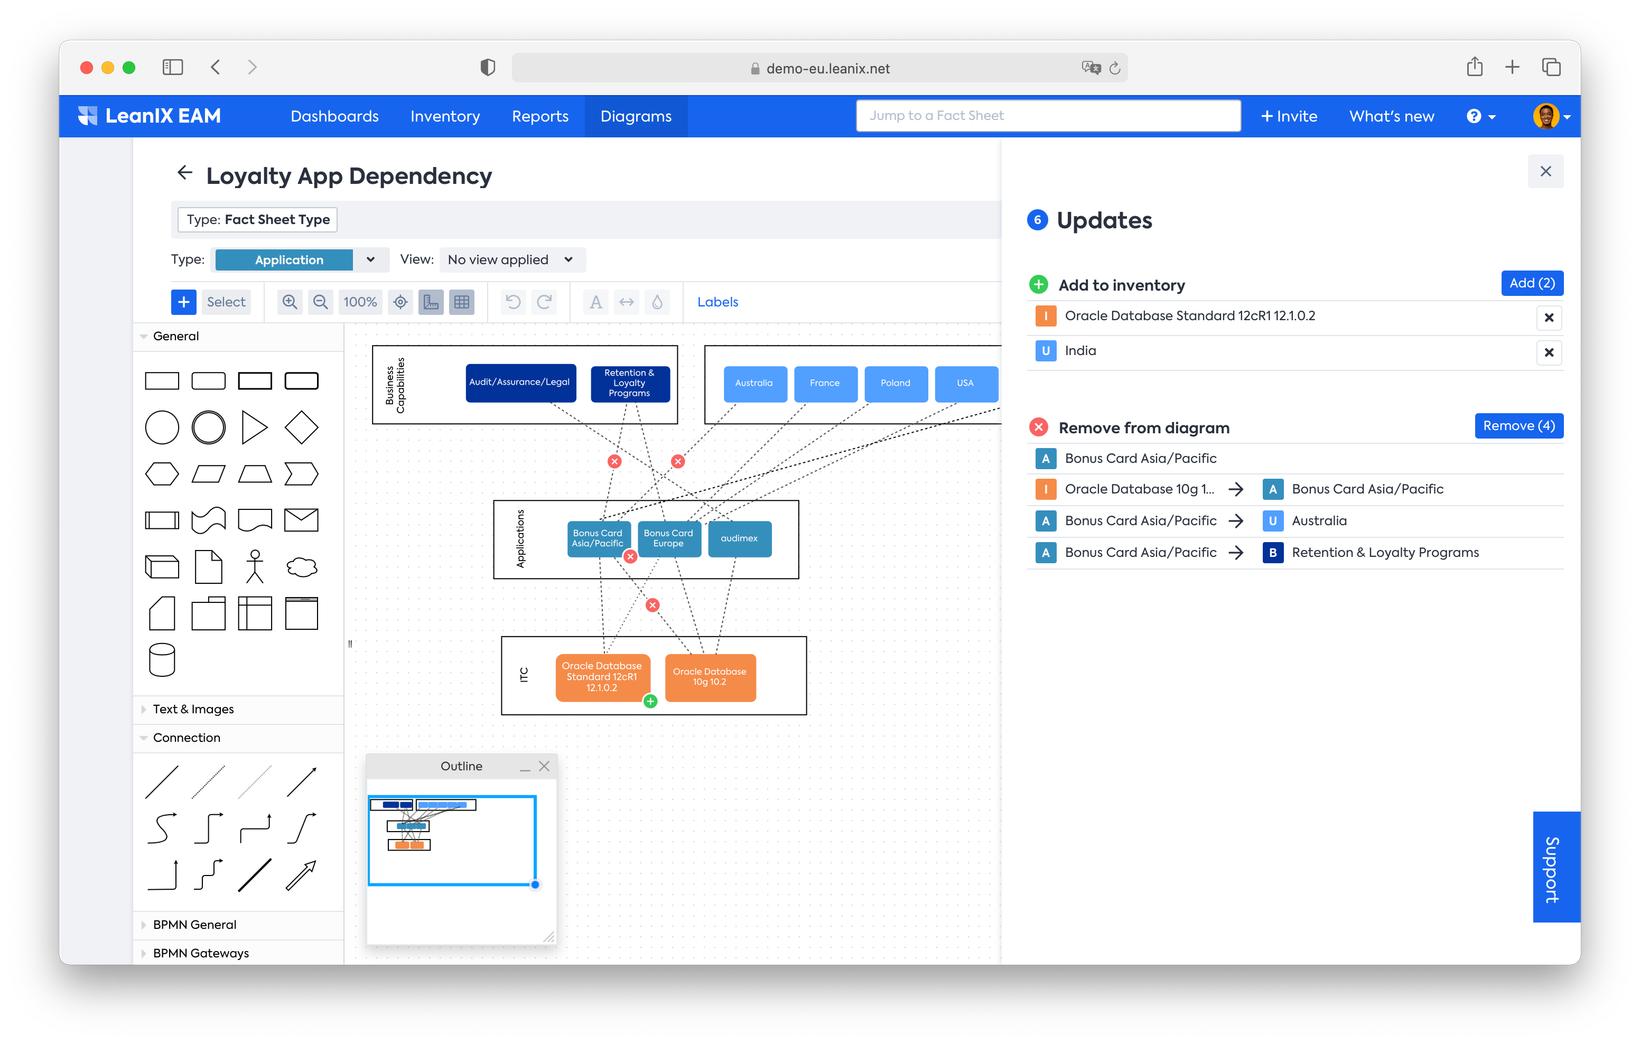Screen dimensions: 1640x1043
Task: Minimize the Outline panel
Action: point(525,767)
